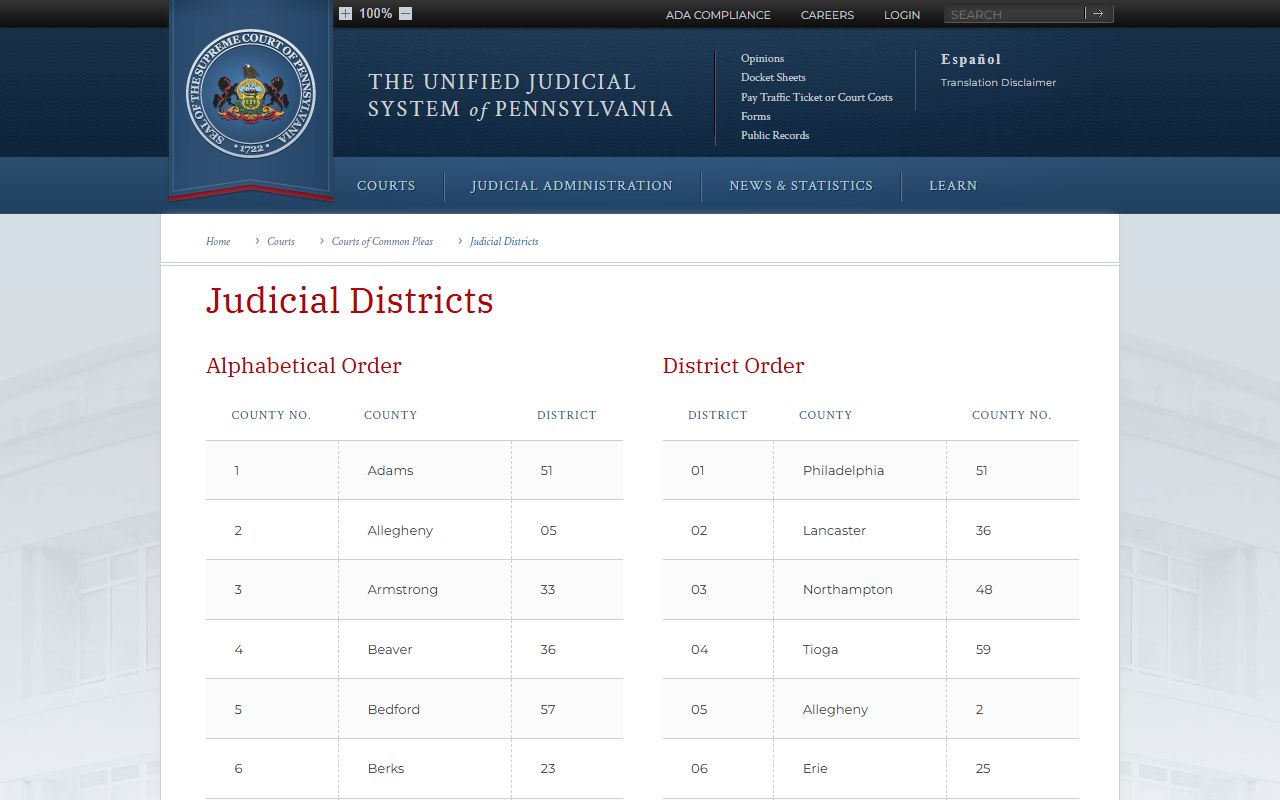Click the District Order heading
The width and height of the screenshot is (1280, 800).
coord(733,366)
